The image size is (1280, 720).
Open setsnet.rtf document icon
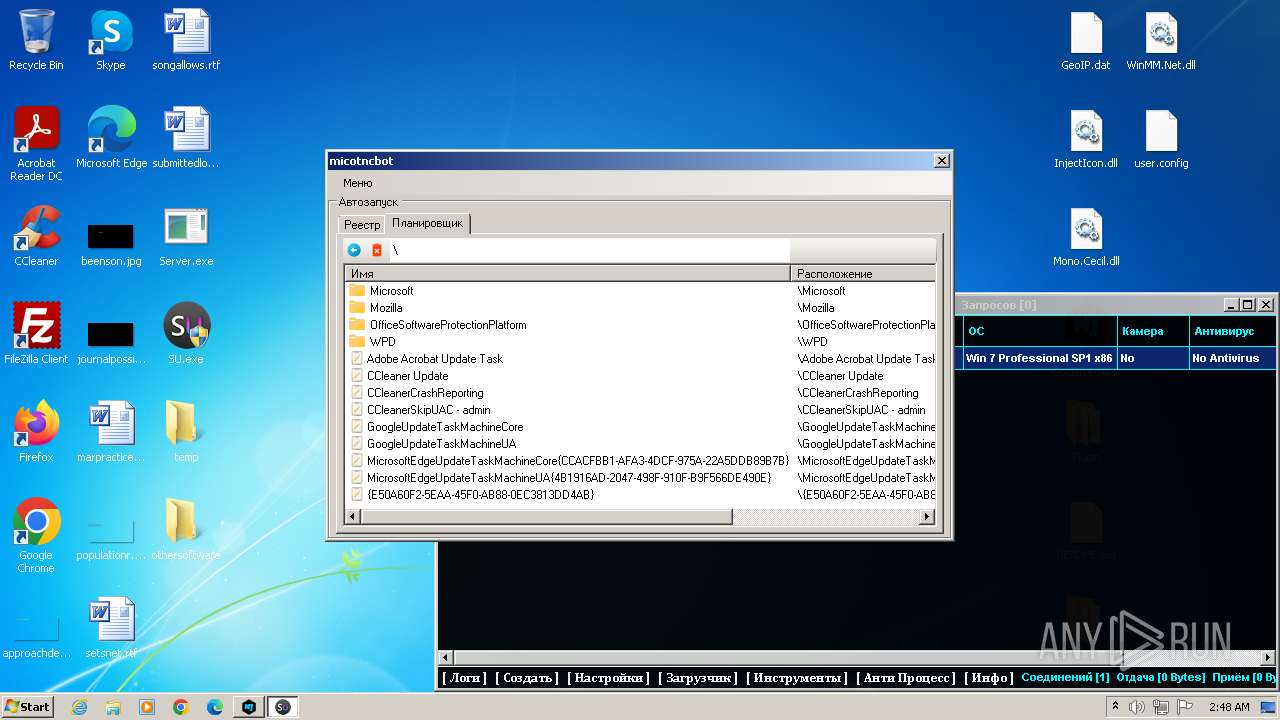click(111, 628)
